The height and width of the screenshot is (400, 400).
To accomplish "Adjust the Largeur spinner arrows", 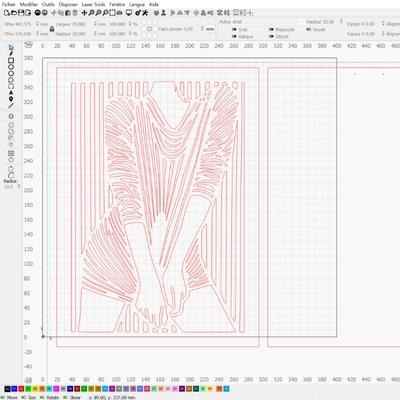I will [95, 24].
